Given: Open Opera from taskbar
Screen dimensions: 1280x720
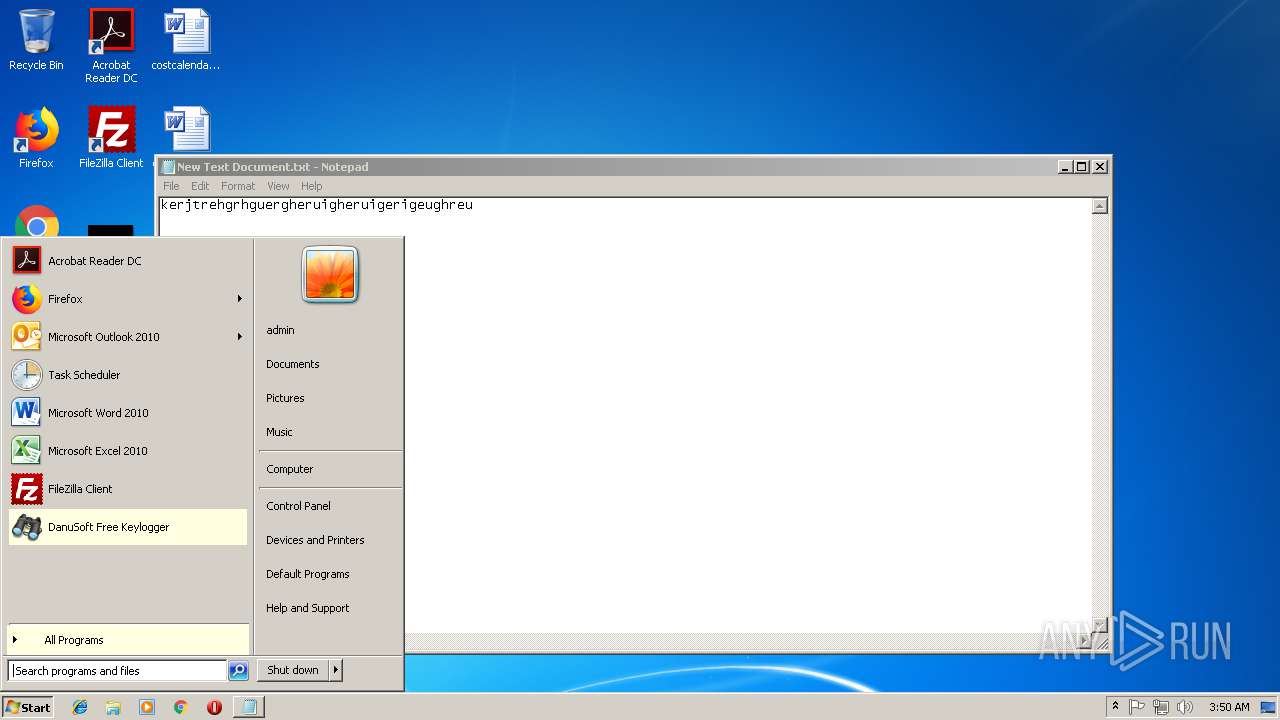Looking at the screenshot, I should click(214, 707).
